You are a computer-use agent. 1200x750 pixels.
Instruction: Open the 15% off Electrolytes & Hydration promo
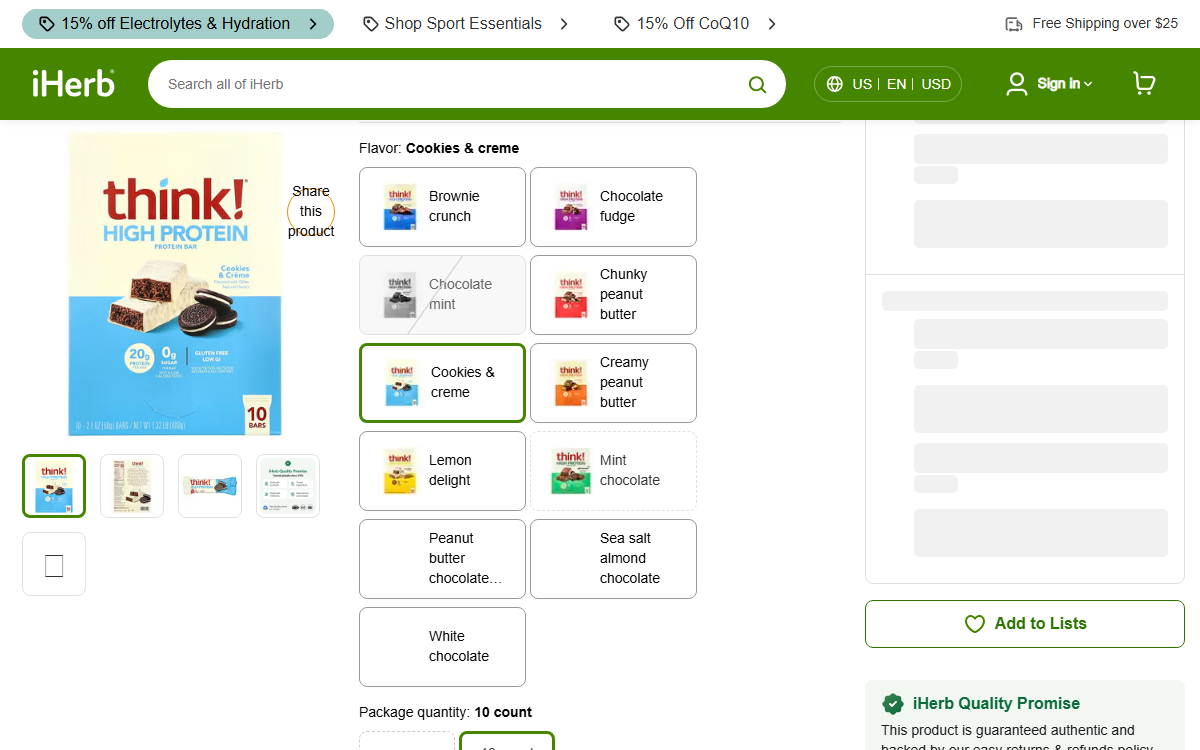click(x=178, y=24)
